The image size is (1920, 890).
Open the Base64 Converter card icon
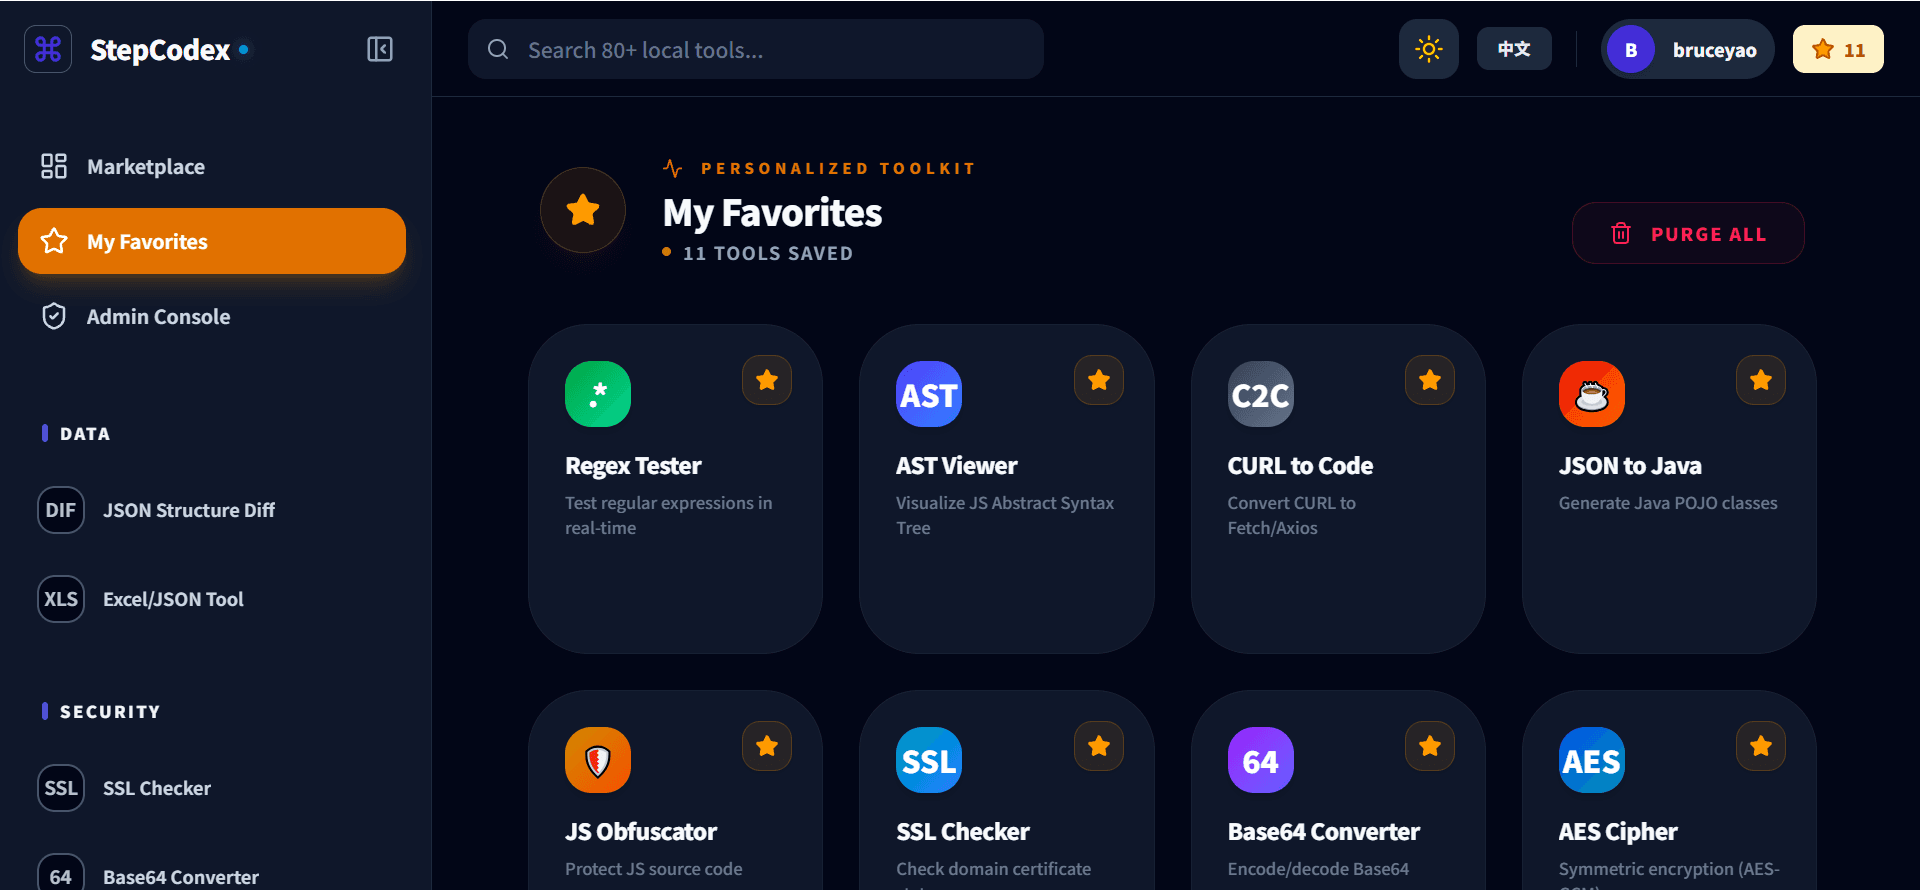[1260, 760]
